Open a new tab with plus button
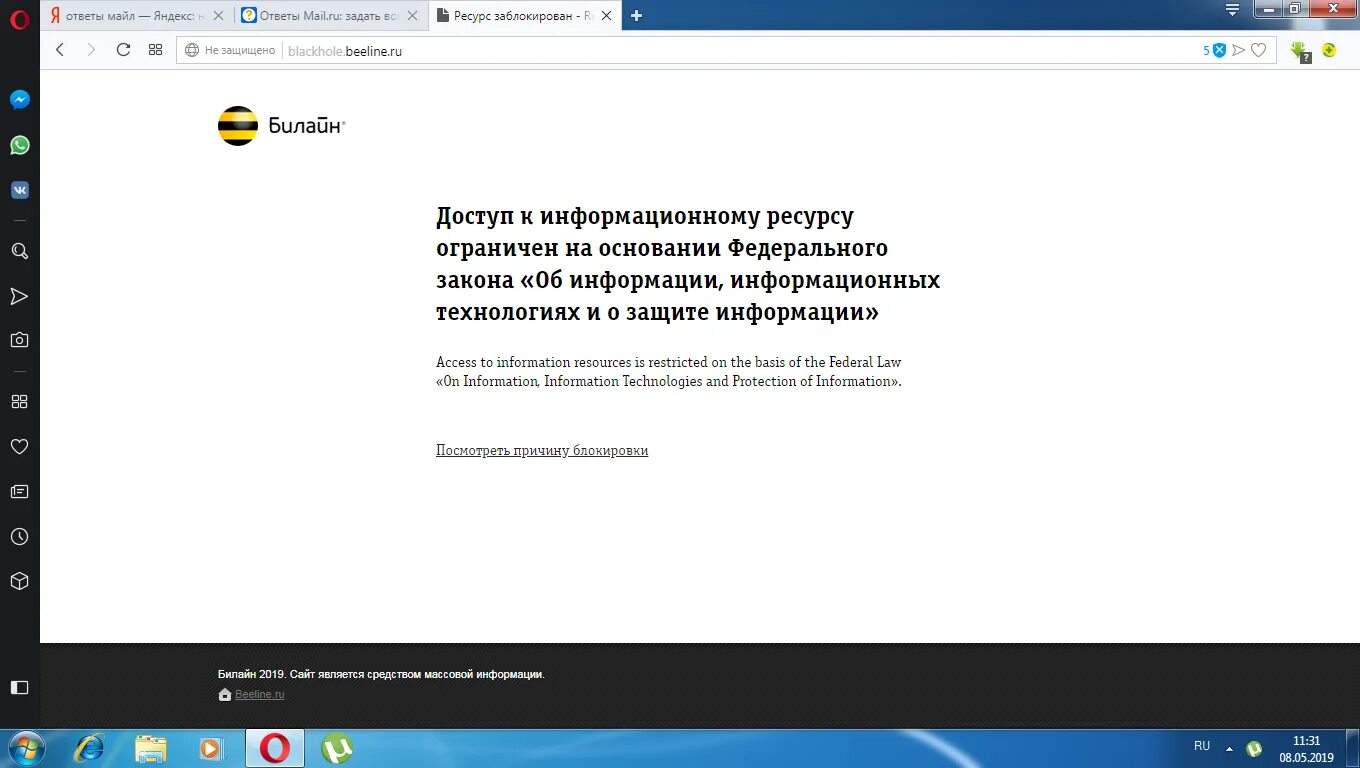Screen dimensions: 1360x768 (636, 15)
